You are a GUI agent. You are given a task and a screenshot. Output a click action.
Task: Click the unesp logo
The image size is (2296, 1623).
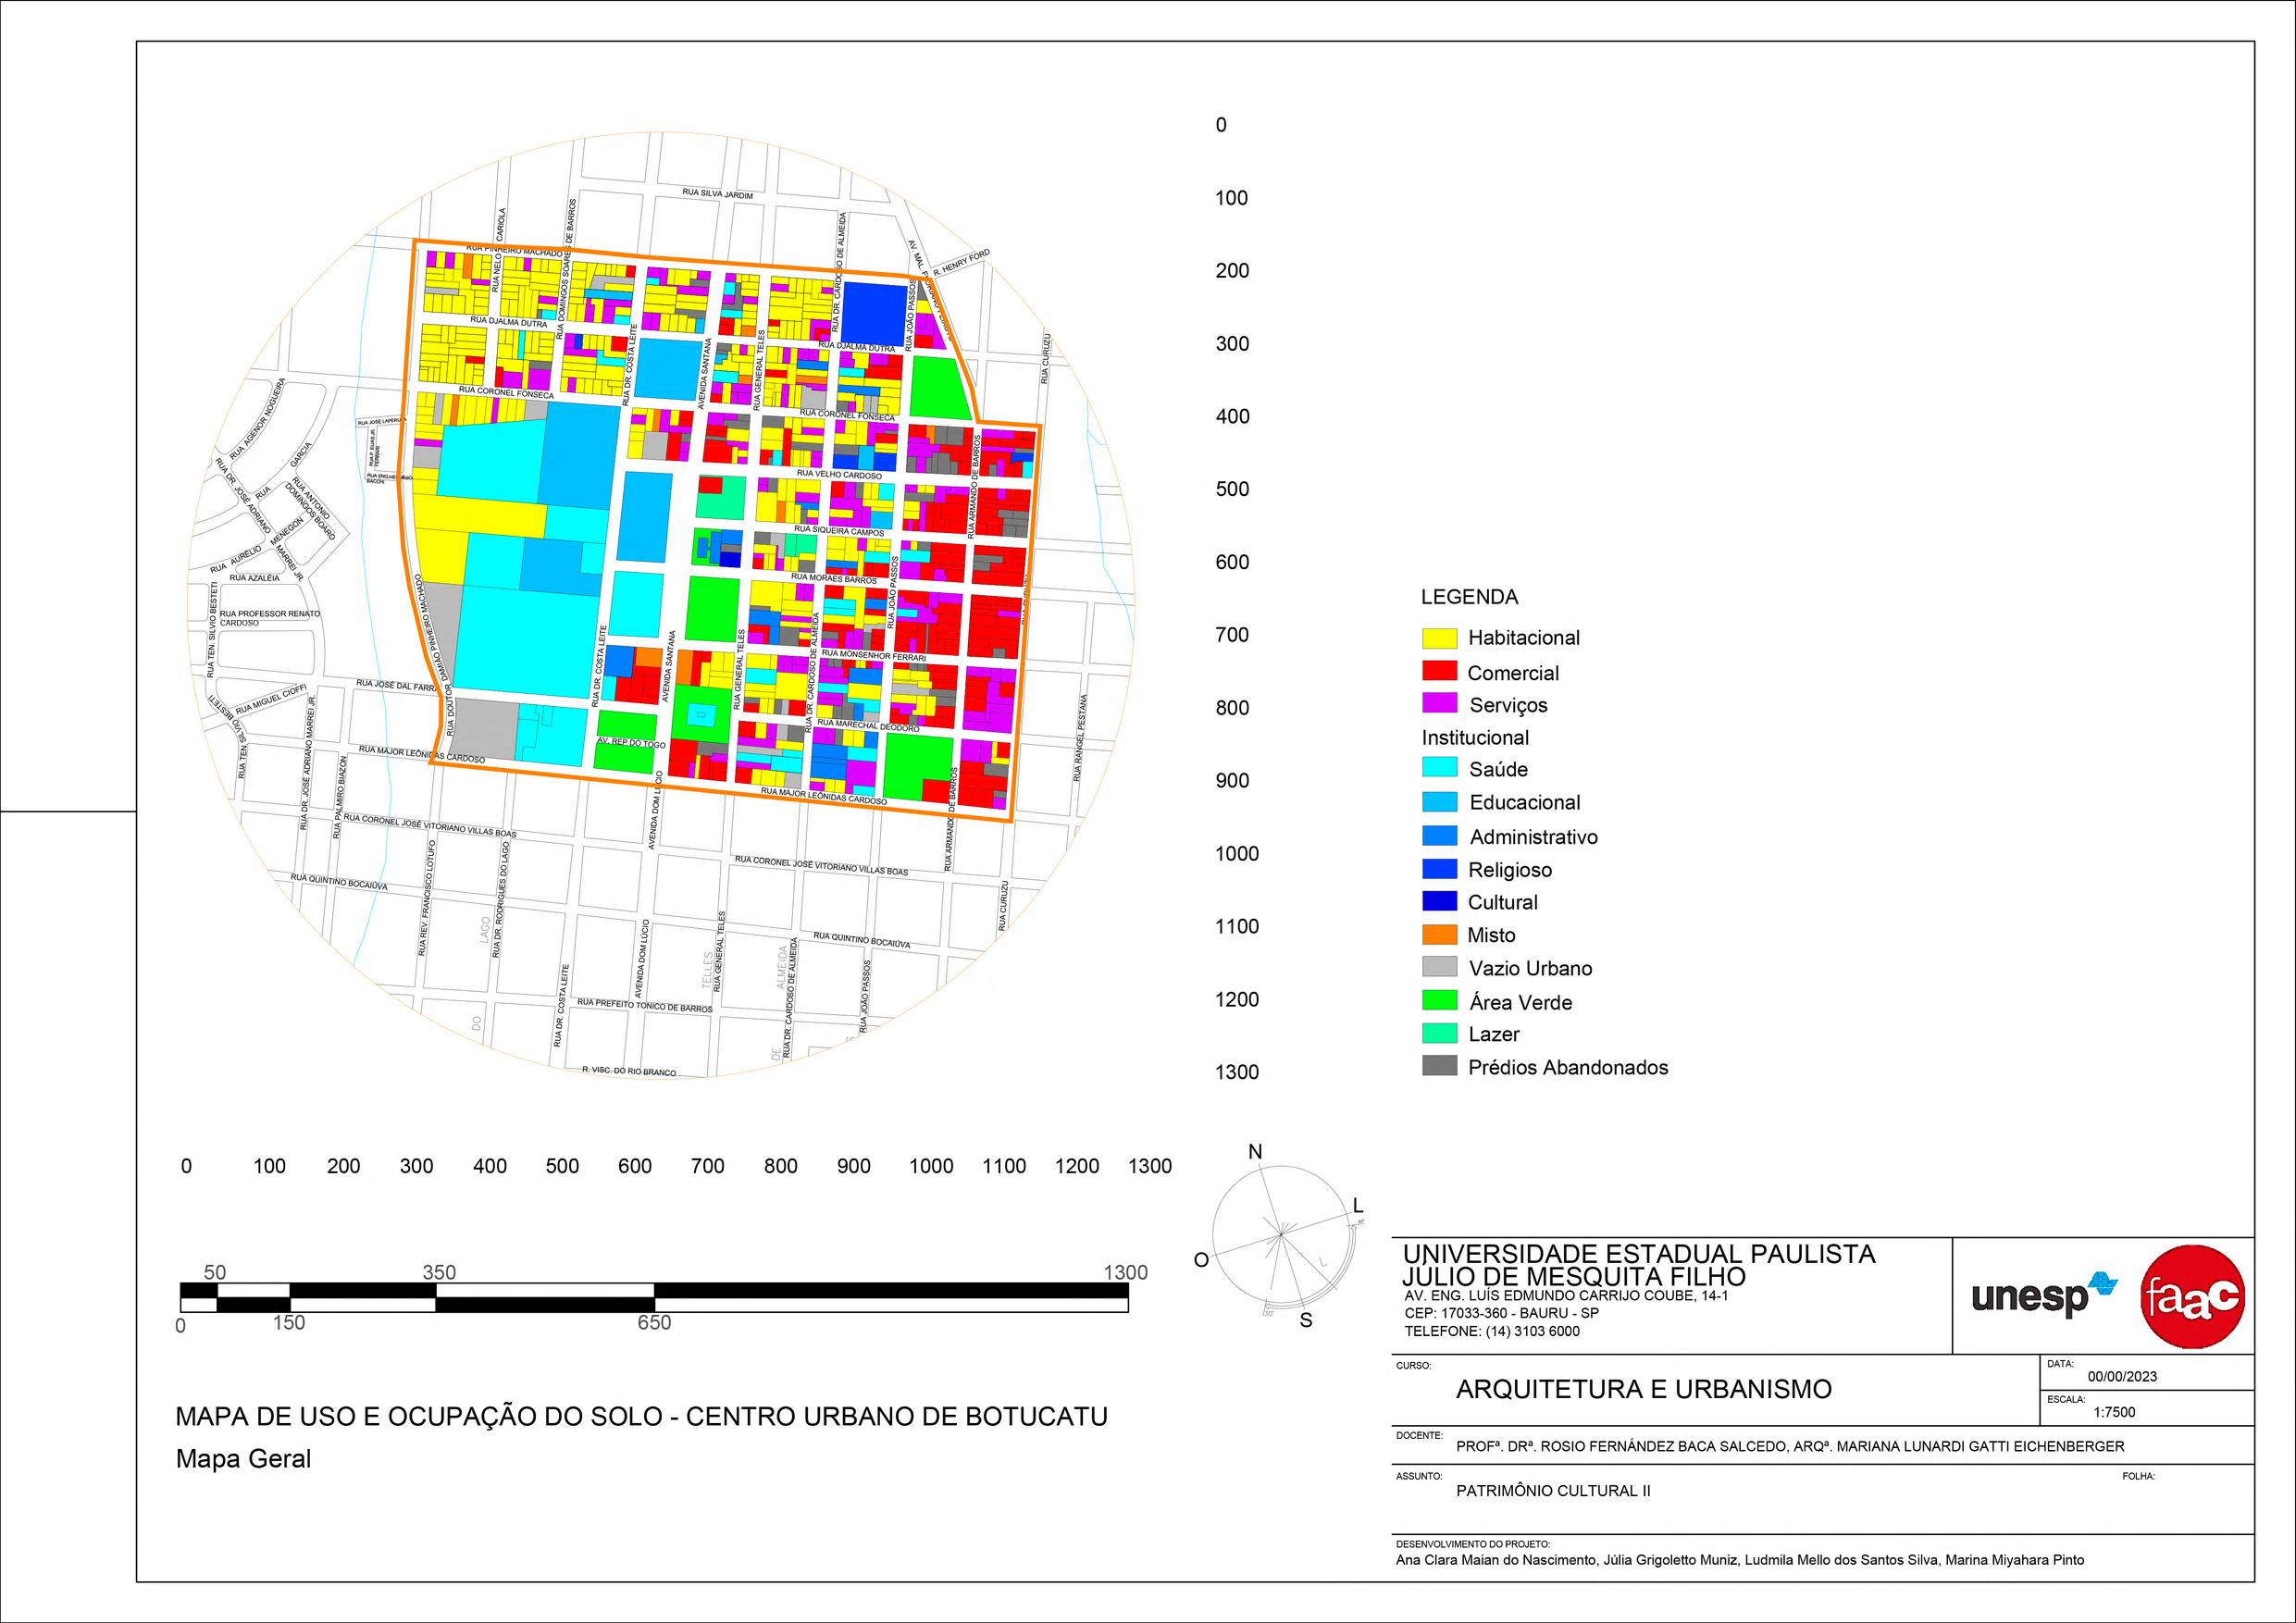tap(2044, 1297)
